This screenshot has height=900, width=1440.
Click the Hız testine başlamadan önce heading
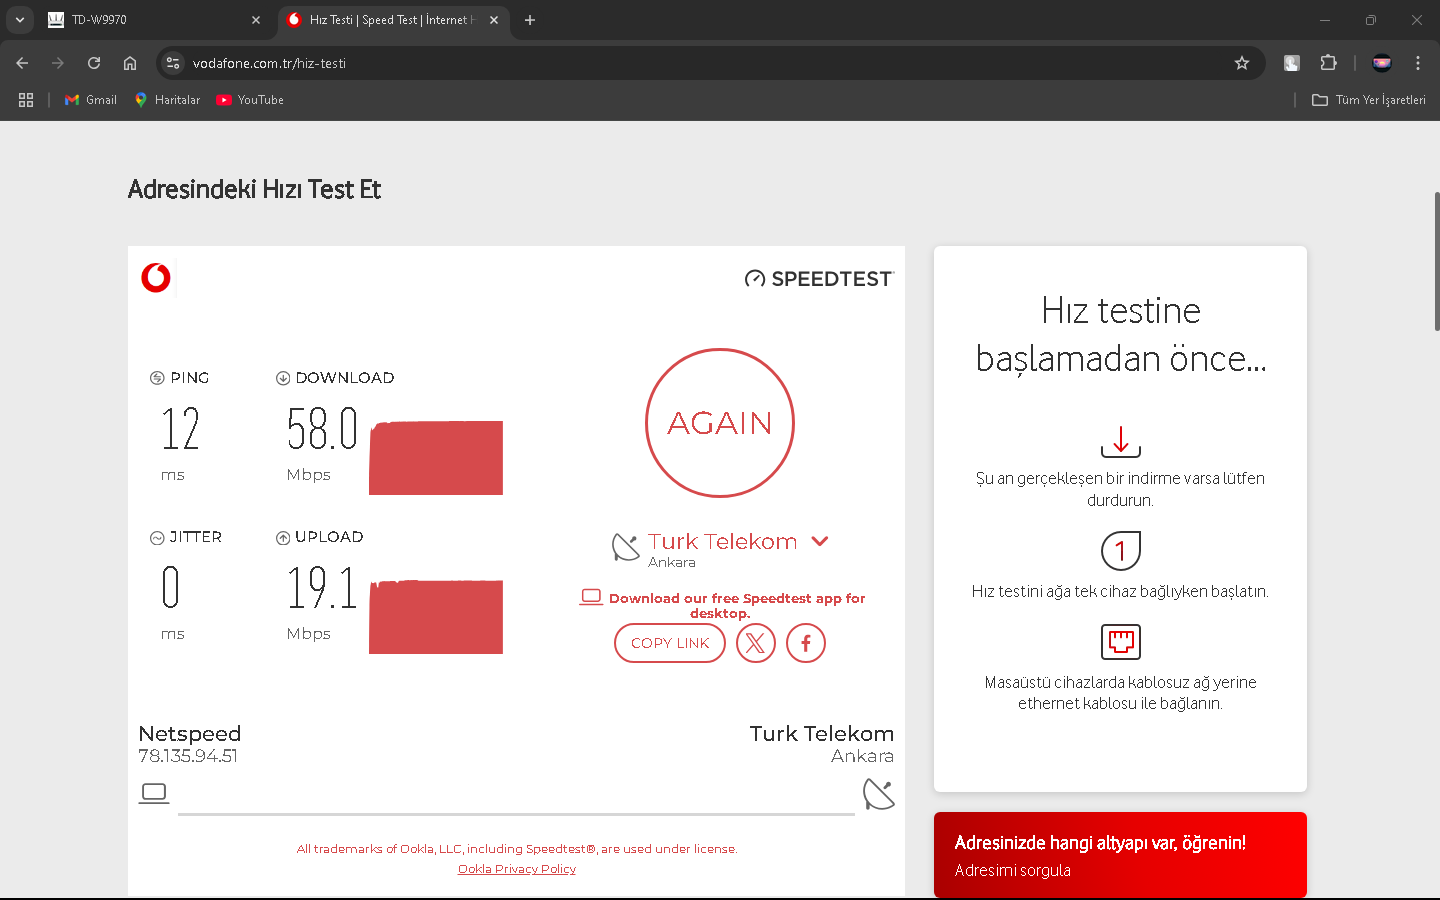click(1121, 334)
